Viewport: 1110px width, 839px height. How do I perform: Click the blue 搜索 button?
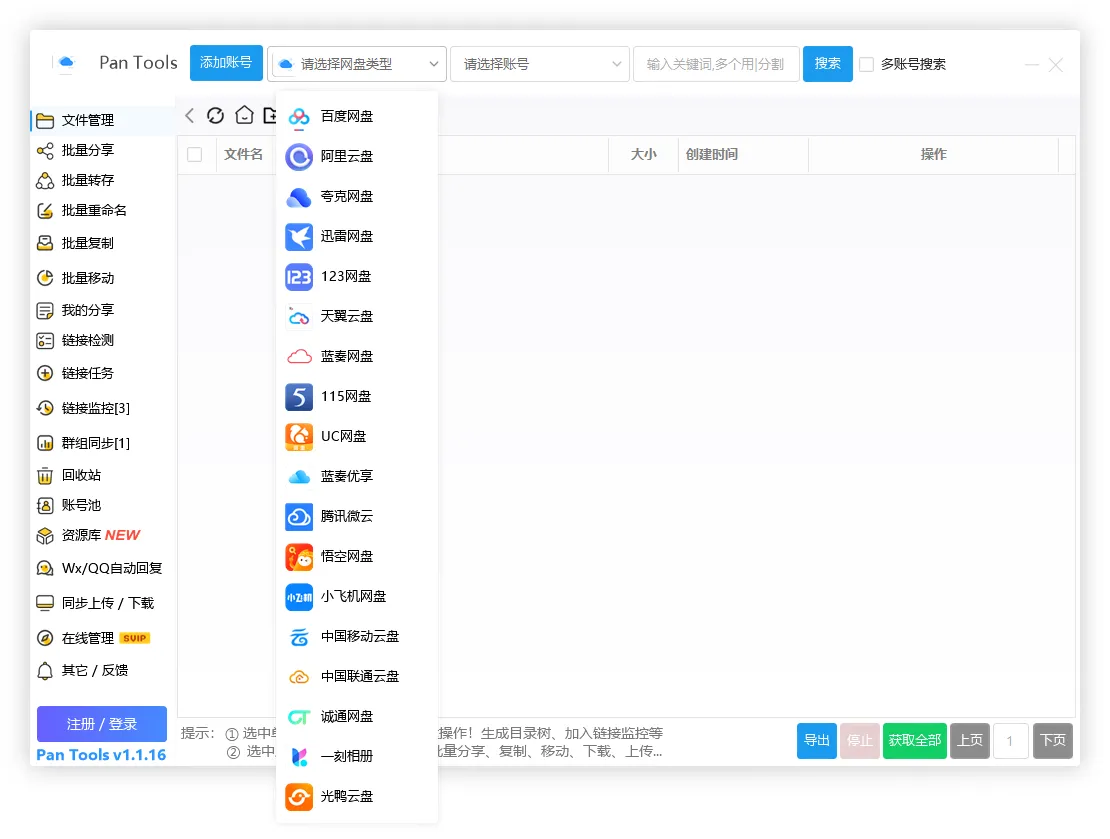828,64
